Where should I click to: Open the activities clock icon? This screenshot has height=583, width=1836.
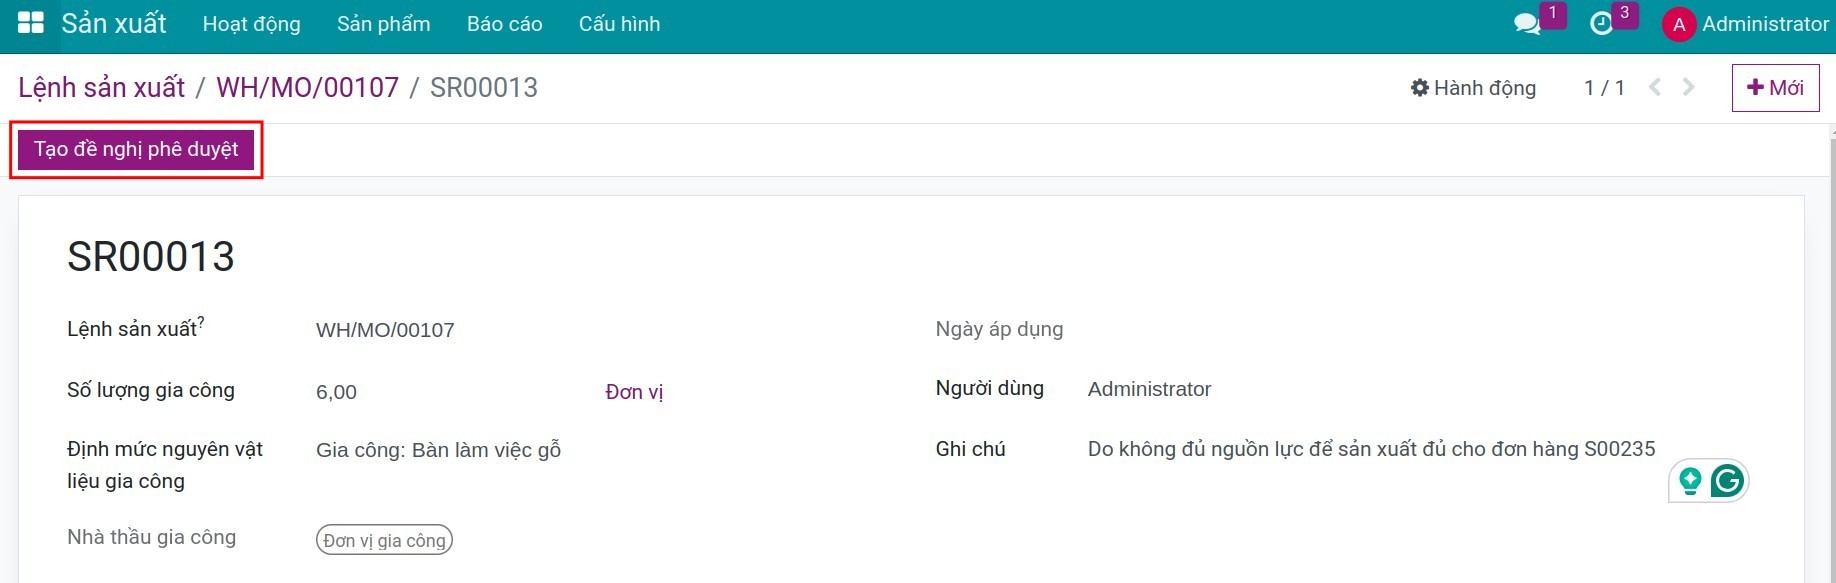(1601, 24)
